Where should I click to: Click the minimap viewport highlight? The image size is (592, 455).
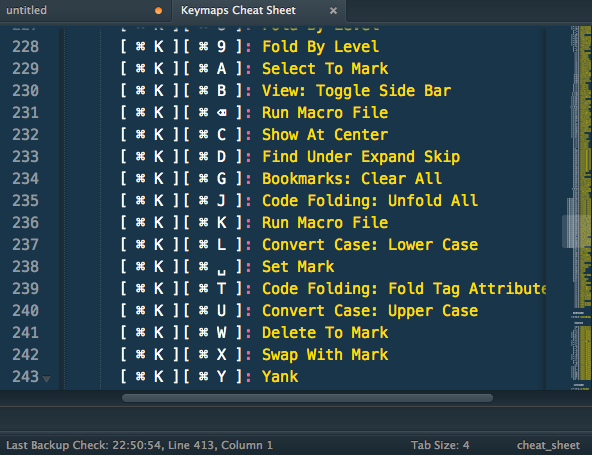tap(577, 231)
